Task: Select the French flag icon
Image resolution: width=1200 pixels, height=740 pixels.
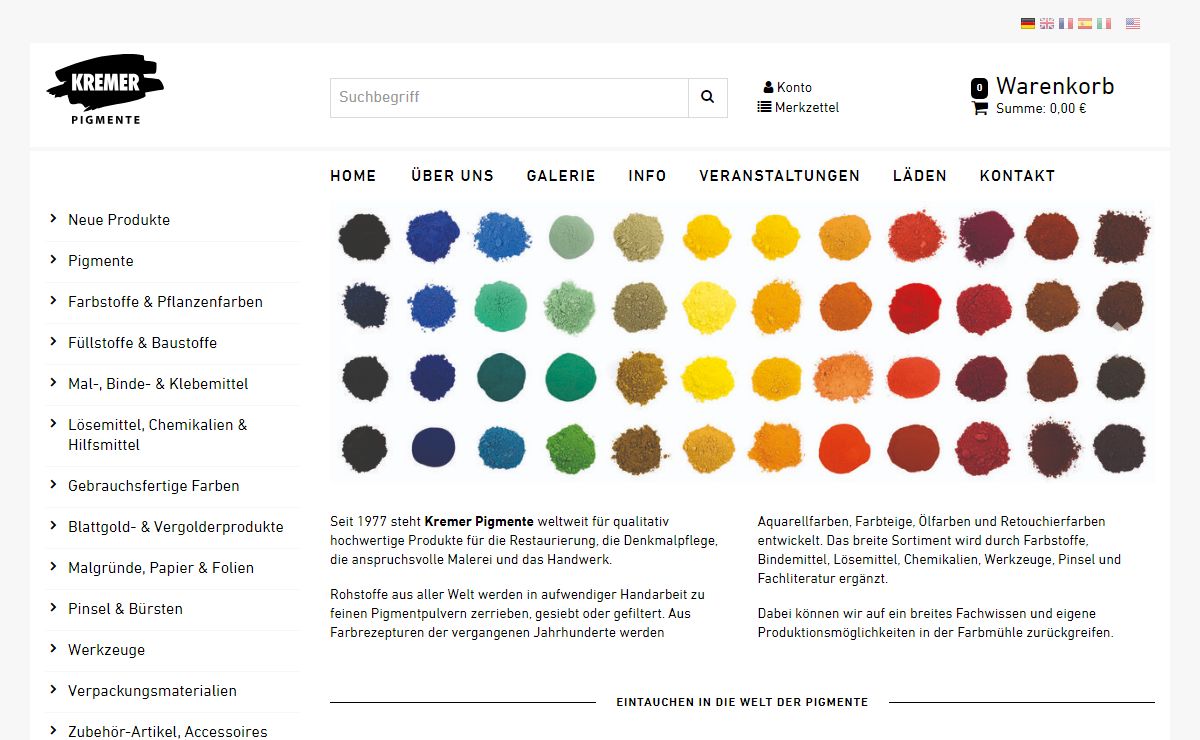Action: [x=1066, y=23]
